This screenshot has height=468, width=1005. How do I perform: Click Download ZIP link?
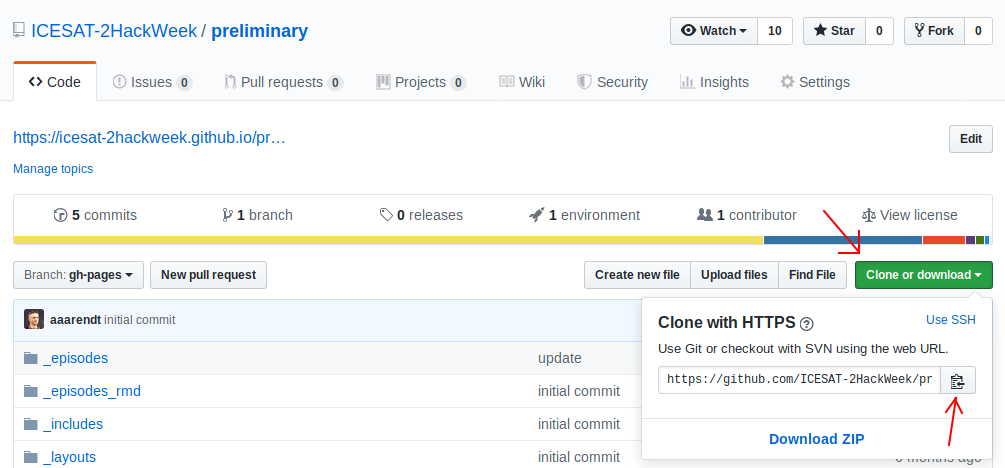point(816,438)
